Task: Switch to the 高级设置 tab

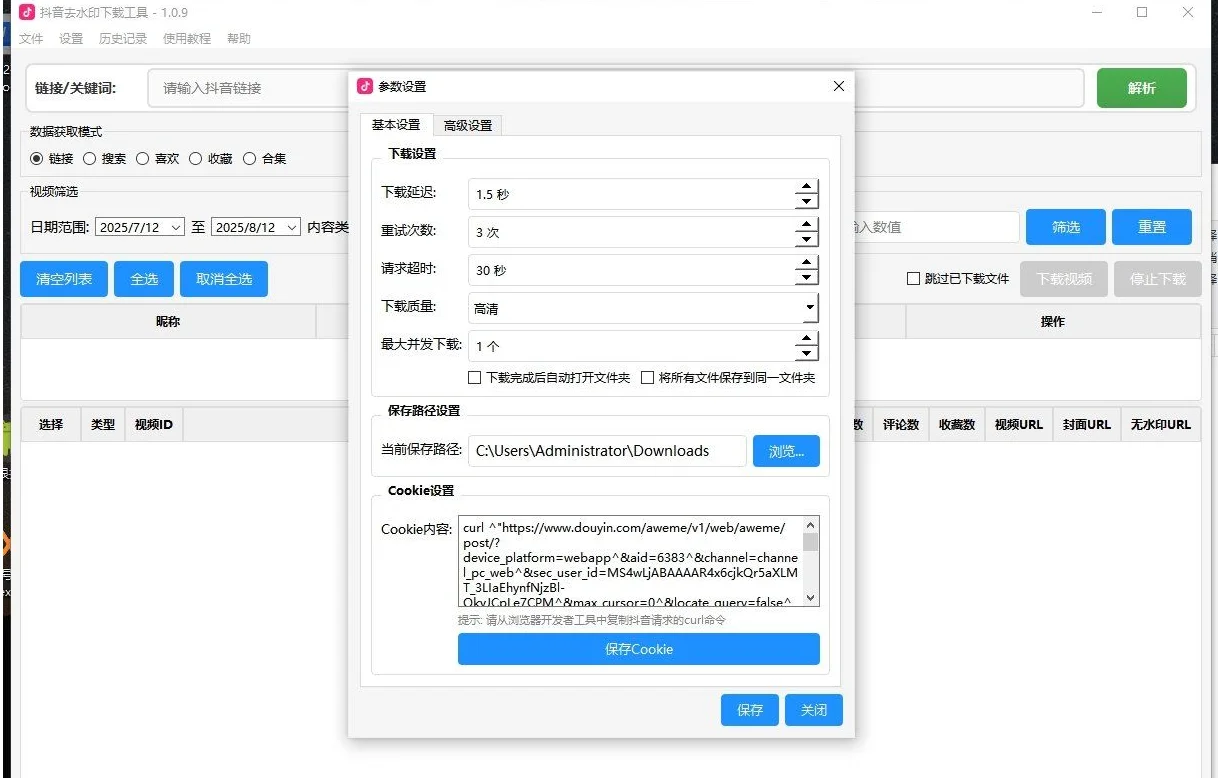Action: [x=468, y=126]
